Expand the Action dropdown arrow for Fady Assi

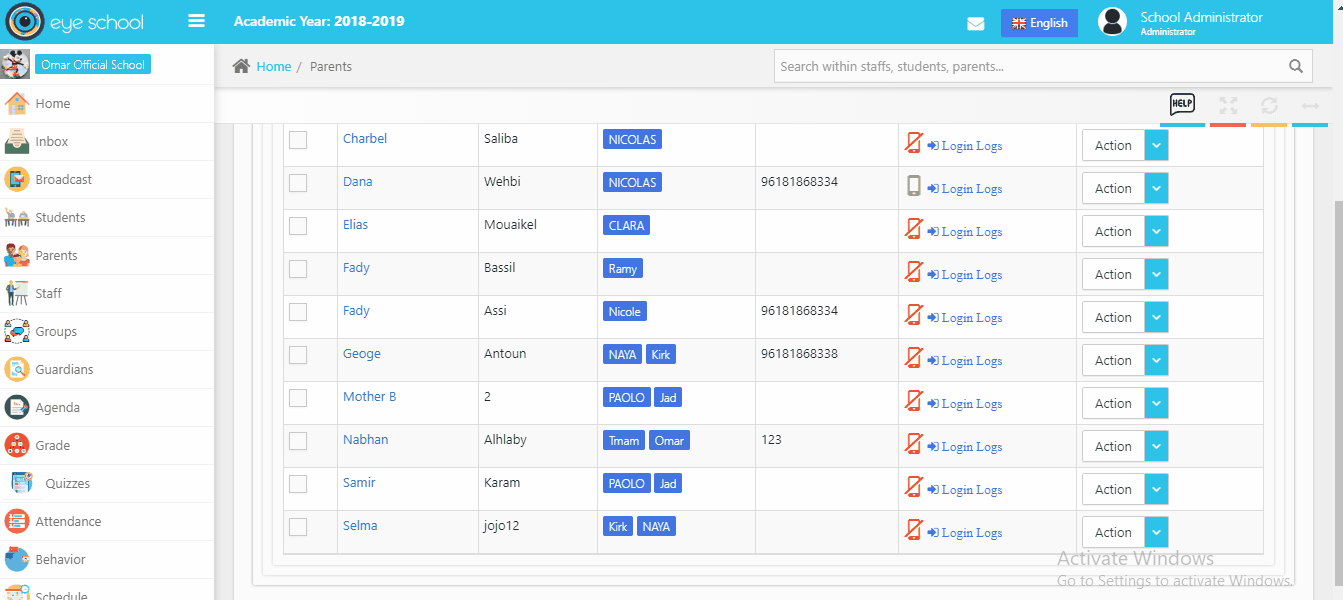[1156, 317]
